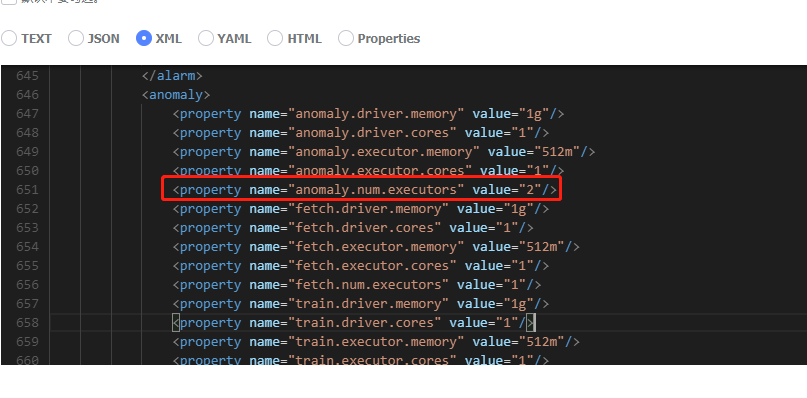
Task: Select the JSON format radio button
Action: [76, 38]
